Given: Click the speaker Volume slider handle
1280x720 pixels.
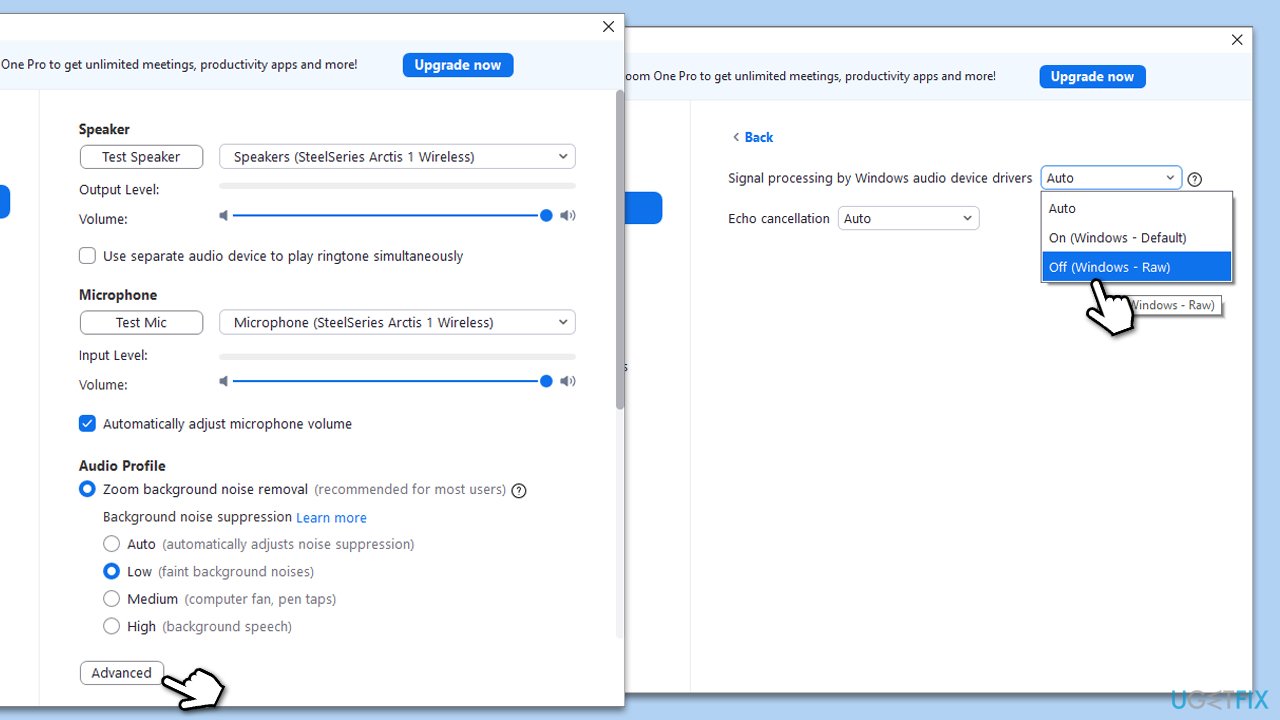Looking at the screenshot, I should pyautogui.click(x=546, y=215).
